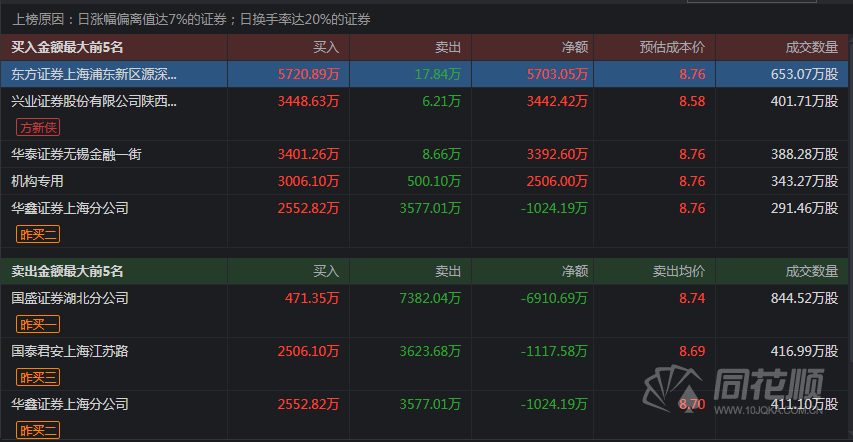Click 买入 header in the 买入金额最大前5名 row
This screenshot has height=442, width=853.
tap(326, 47)
